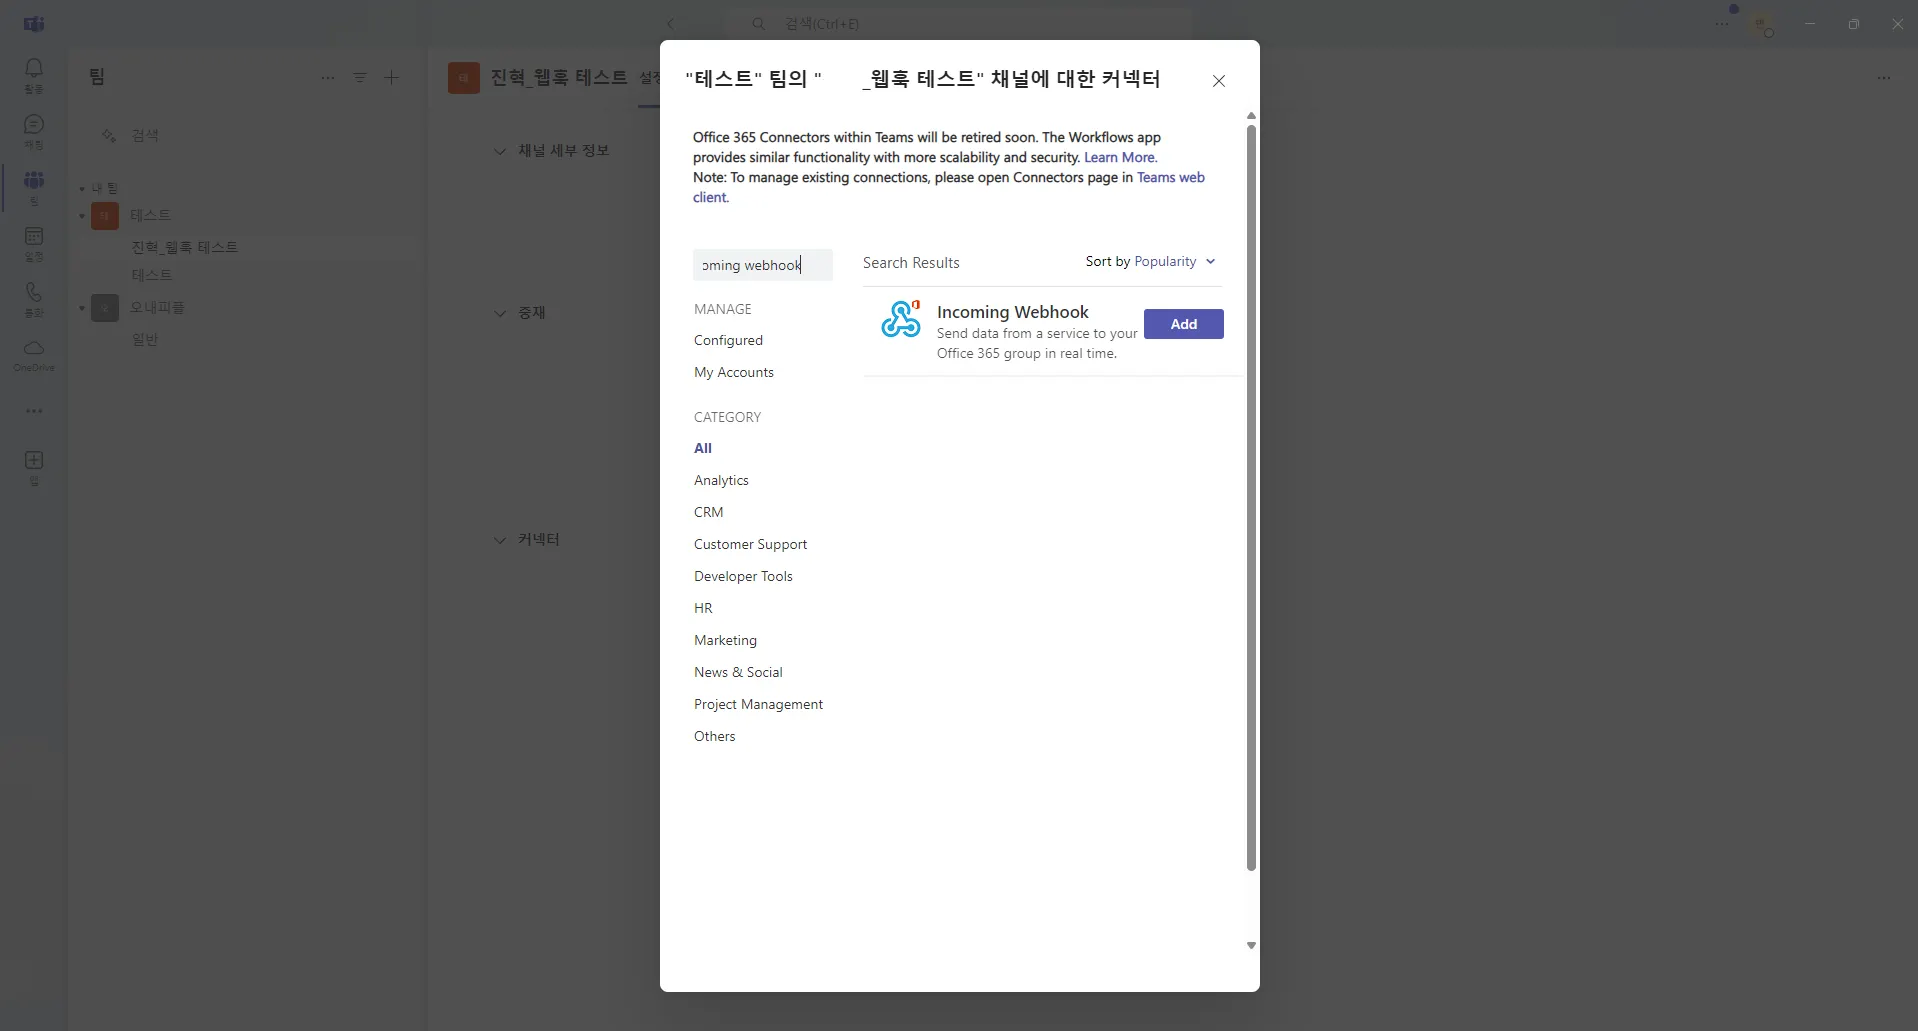Select the Project Management category
The height and width of the screenshot is (1031, 1918).
pyautogui.click(x=758, y=705)
